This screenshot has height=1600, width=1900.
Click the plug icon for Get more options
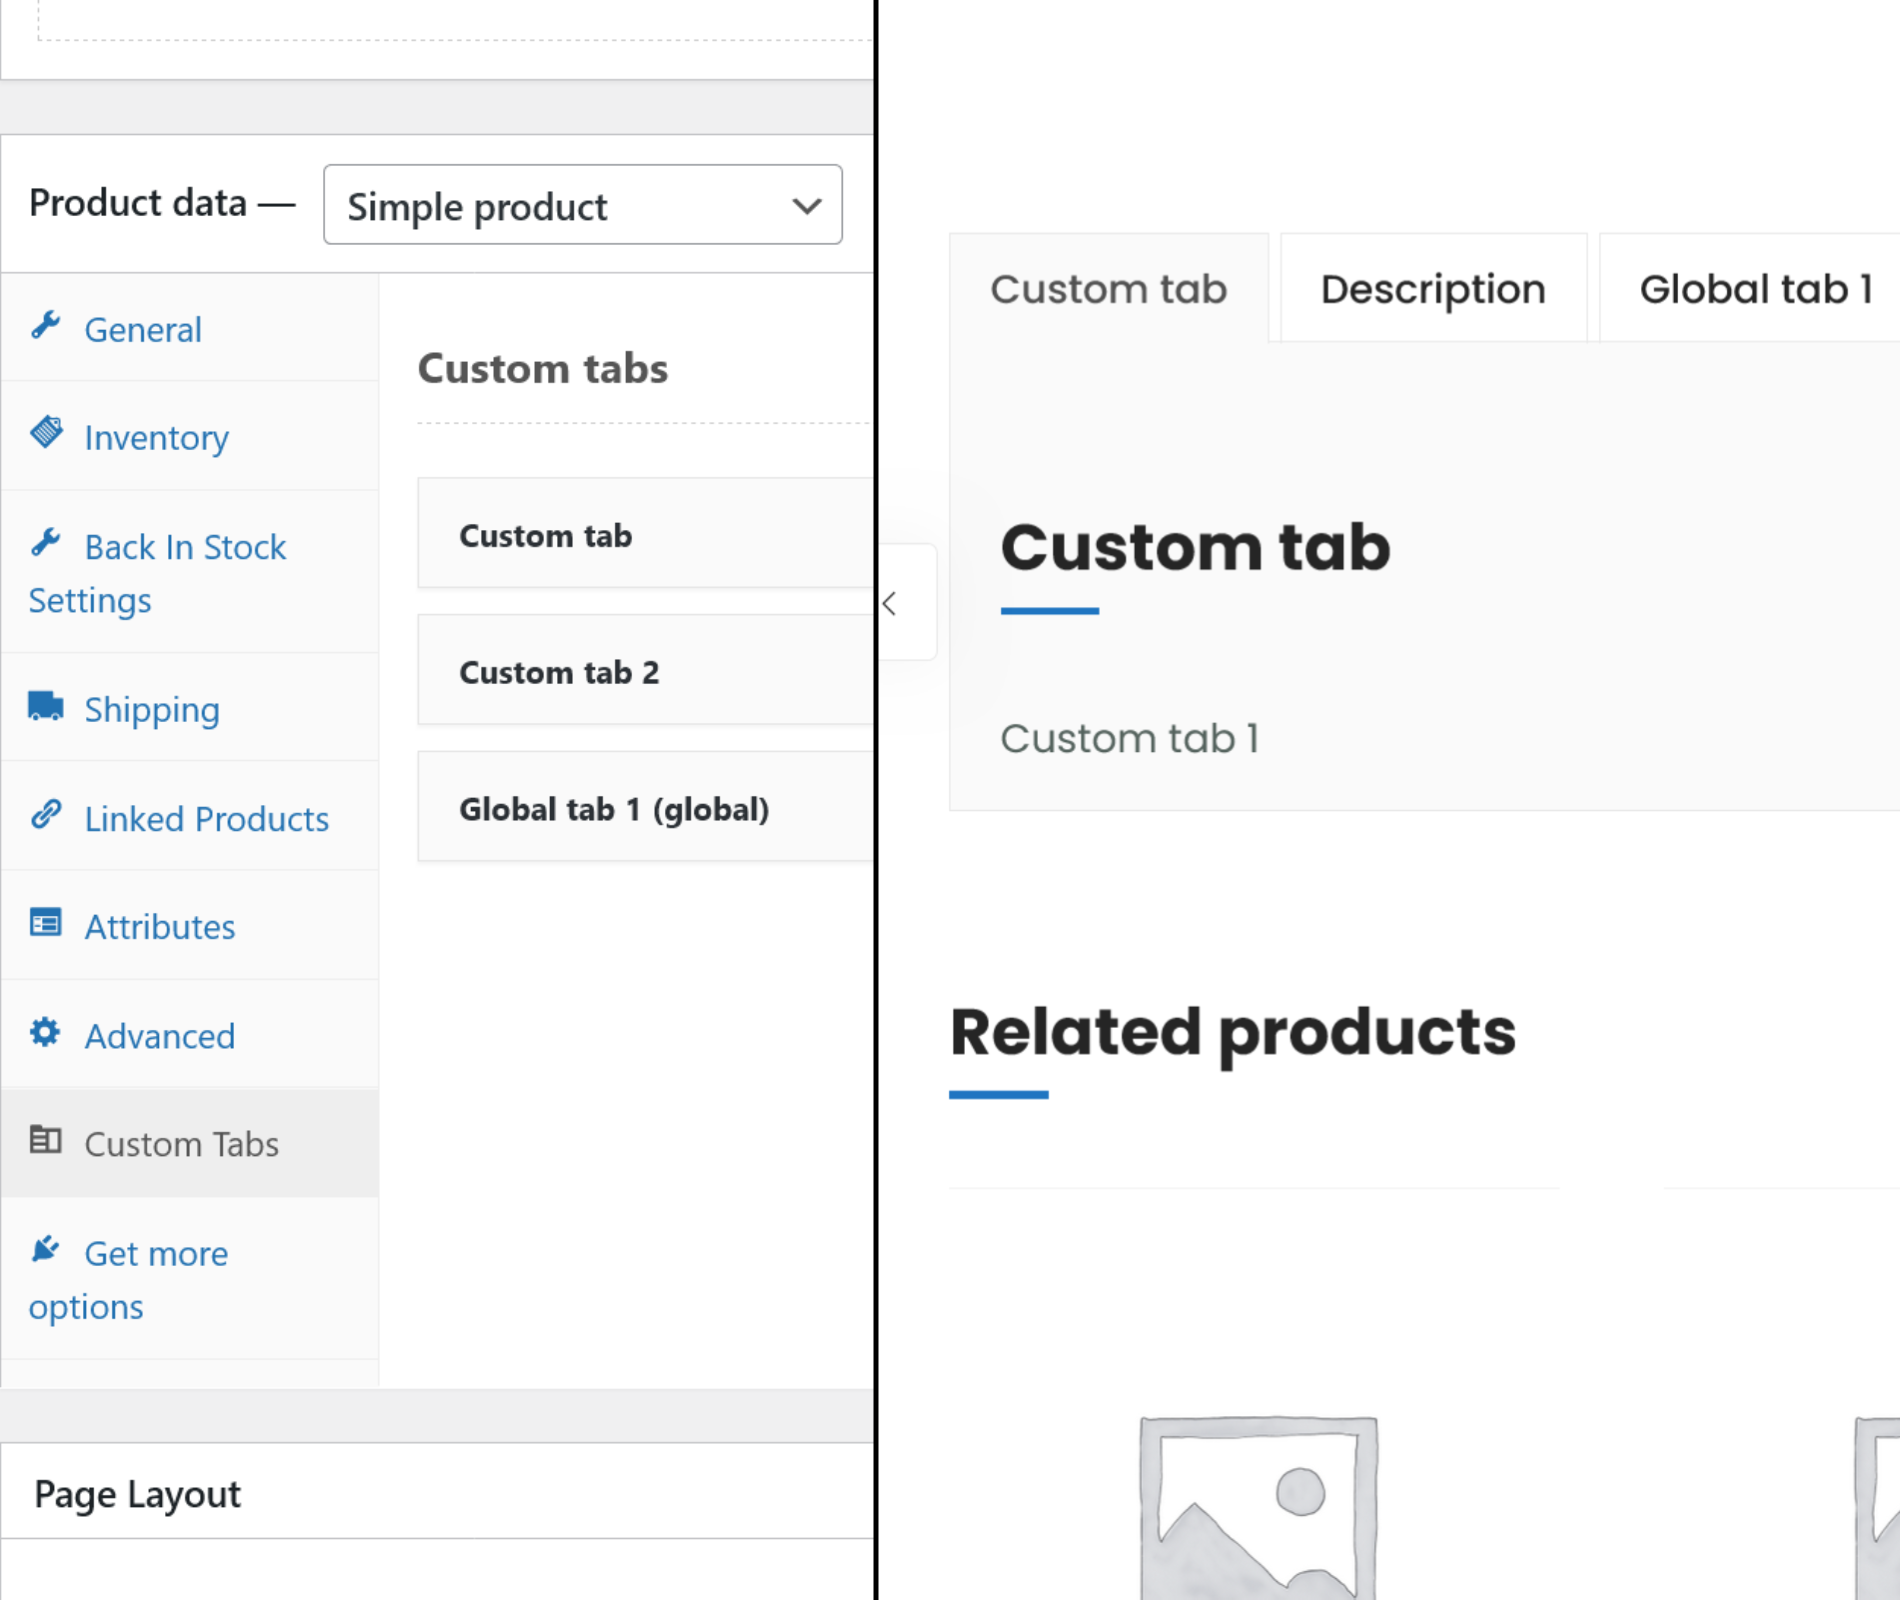46,1250
